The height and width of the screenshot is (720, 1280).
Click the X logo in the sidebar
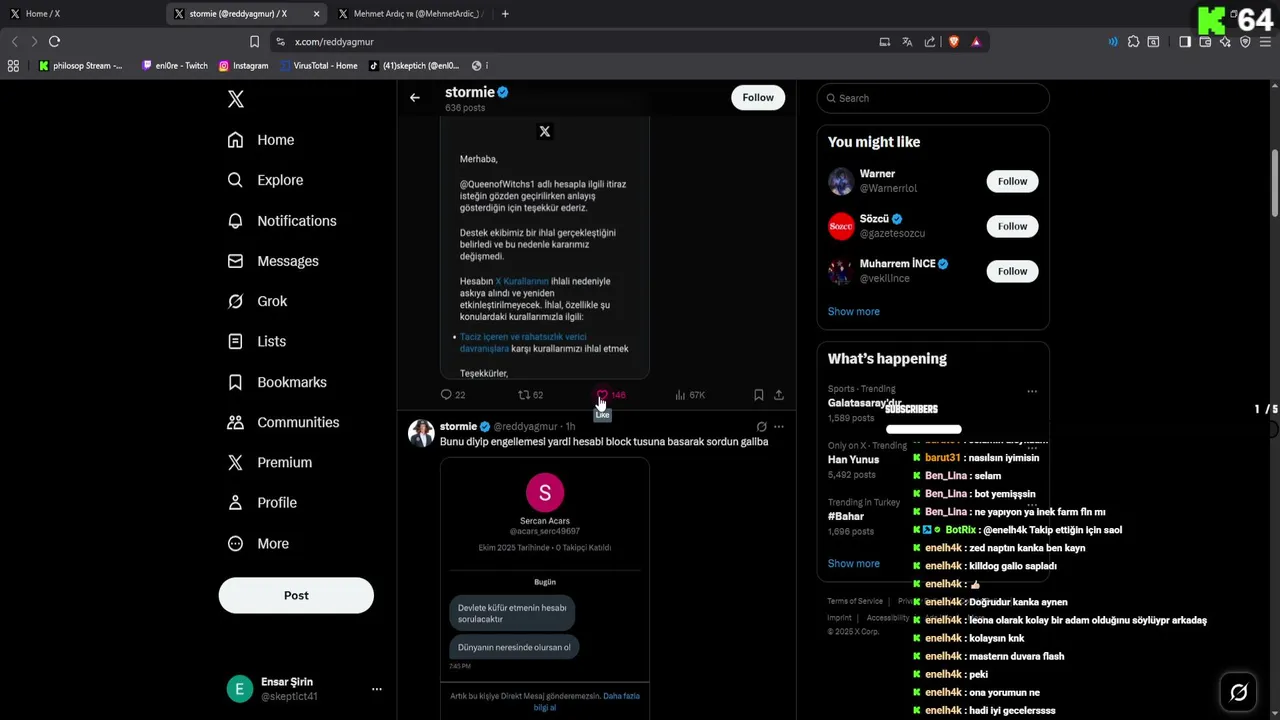coord(236,99)
